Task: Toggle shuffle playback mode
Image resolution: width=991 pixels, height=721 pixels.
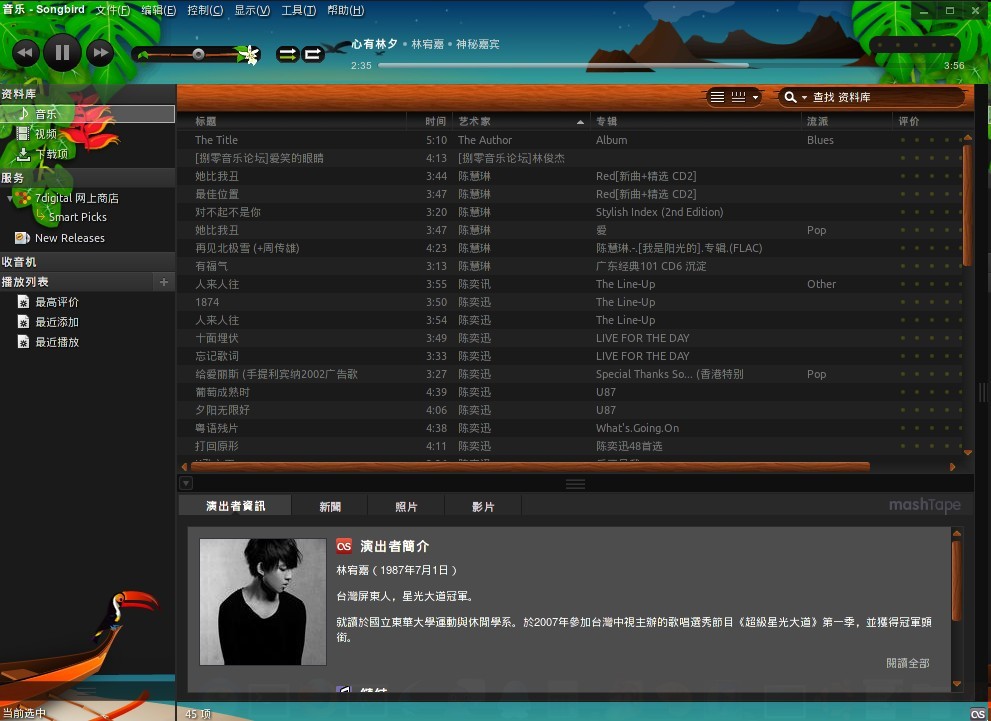Action: tap(288, 54)
